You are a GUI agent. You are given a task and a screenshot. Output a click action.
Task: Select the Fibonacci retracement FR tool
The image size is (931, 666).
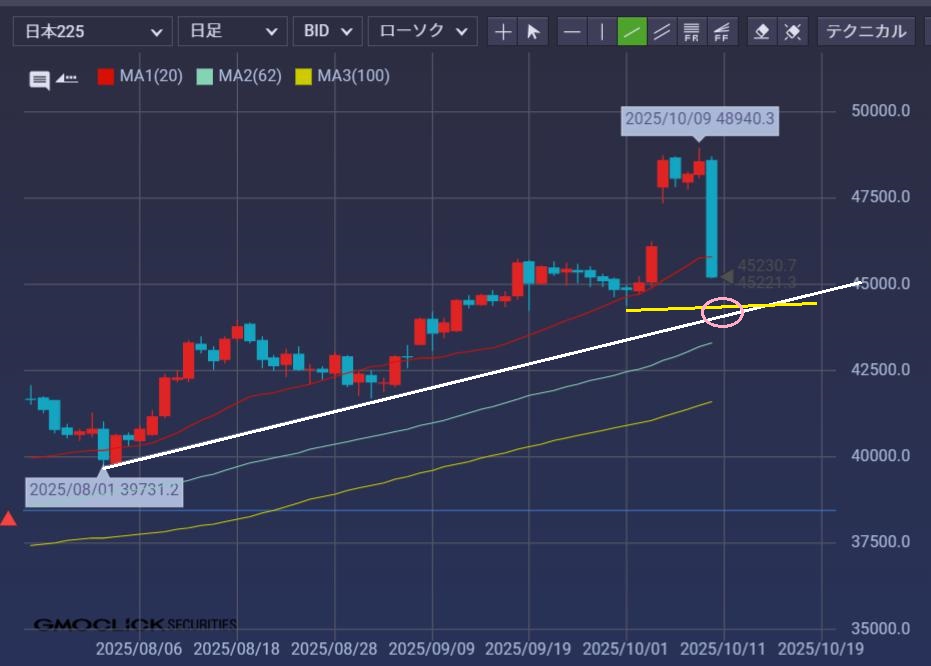coord(691,32)
